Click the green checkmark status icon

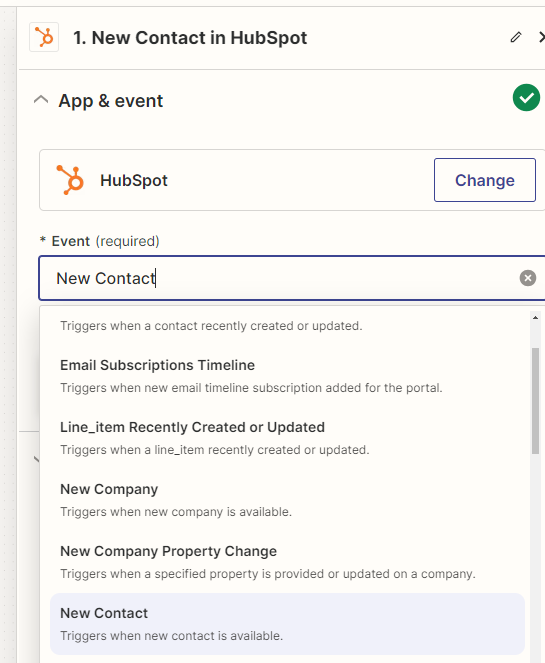click(526, 98)
